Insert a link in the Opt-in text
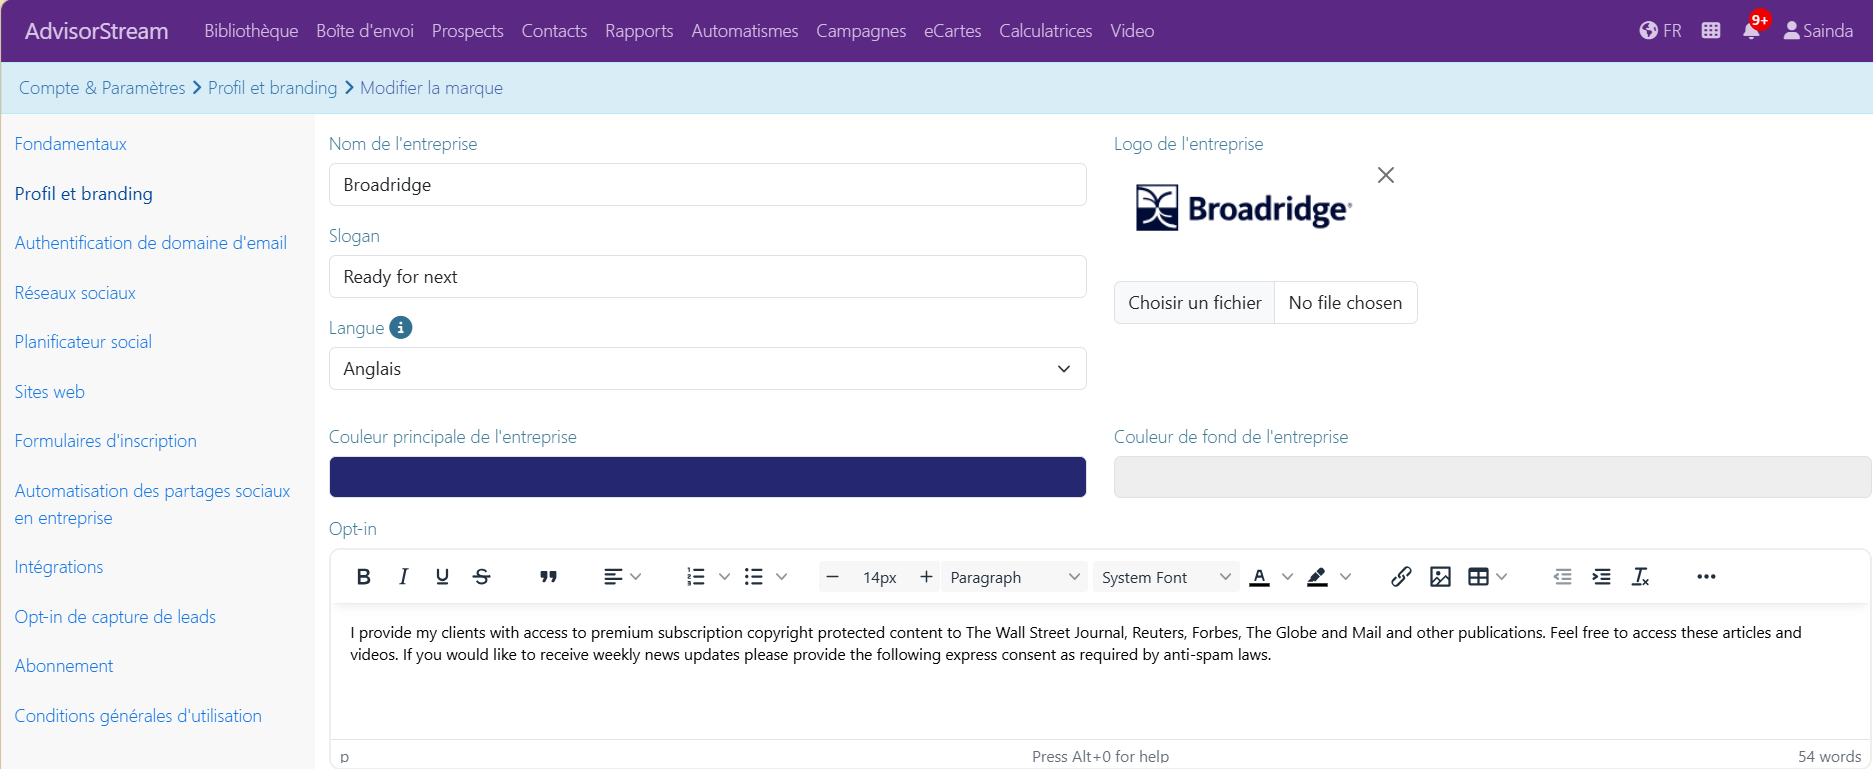The image size is (1873, 769). click(x=1401, y=577)
